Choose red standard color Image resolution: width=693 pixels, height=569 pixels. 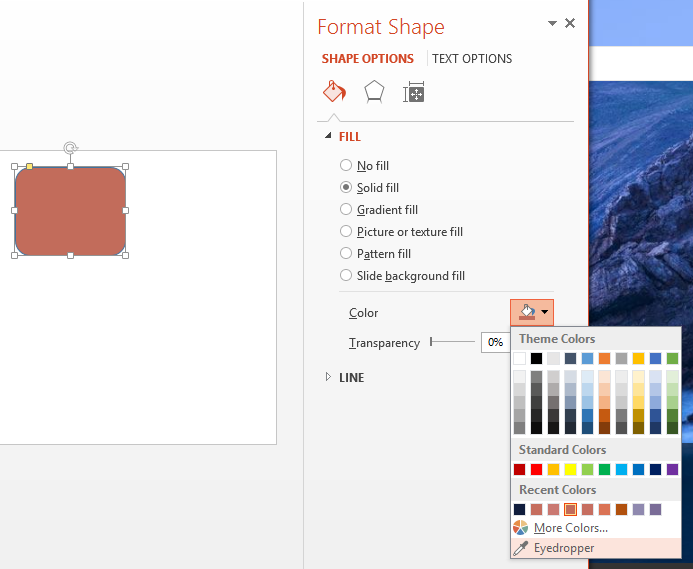click(537, 469)
